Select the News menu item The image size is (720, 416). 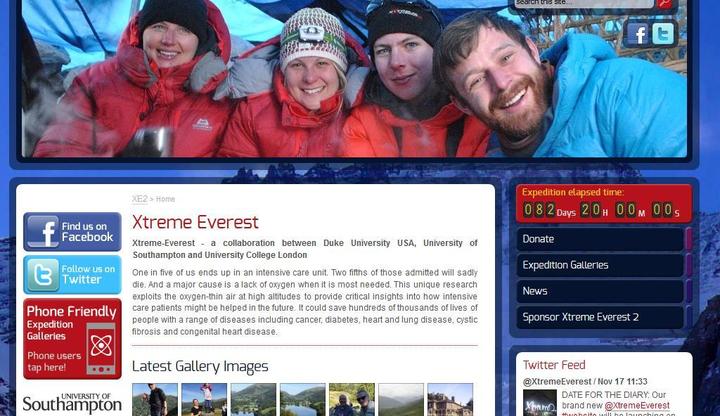(601, 291)
